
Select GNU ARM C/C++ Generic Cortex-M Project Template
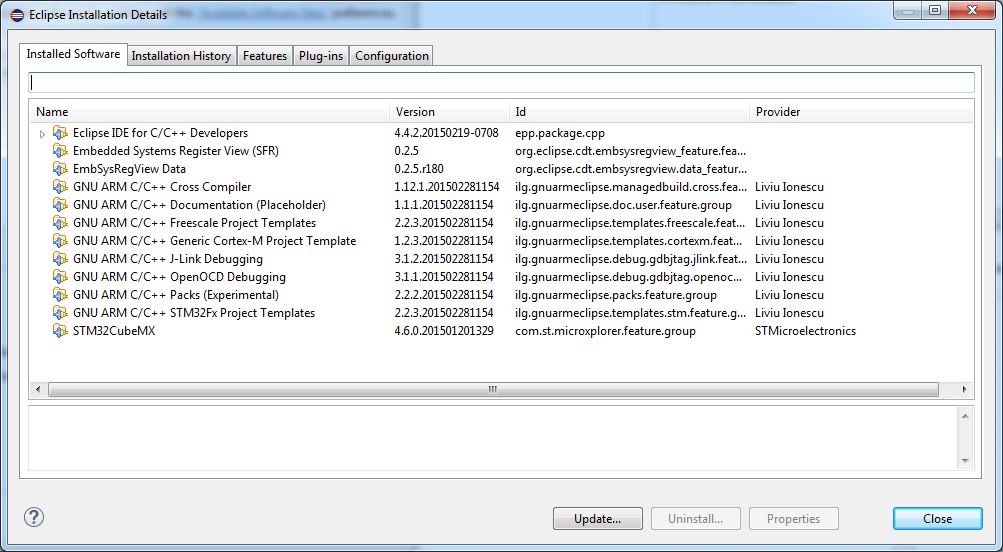tap(502, 241)
